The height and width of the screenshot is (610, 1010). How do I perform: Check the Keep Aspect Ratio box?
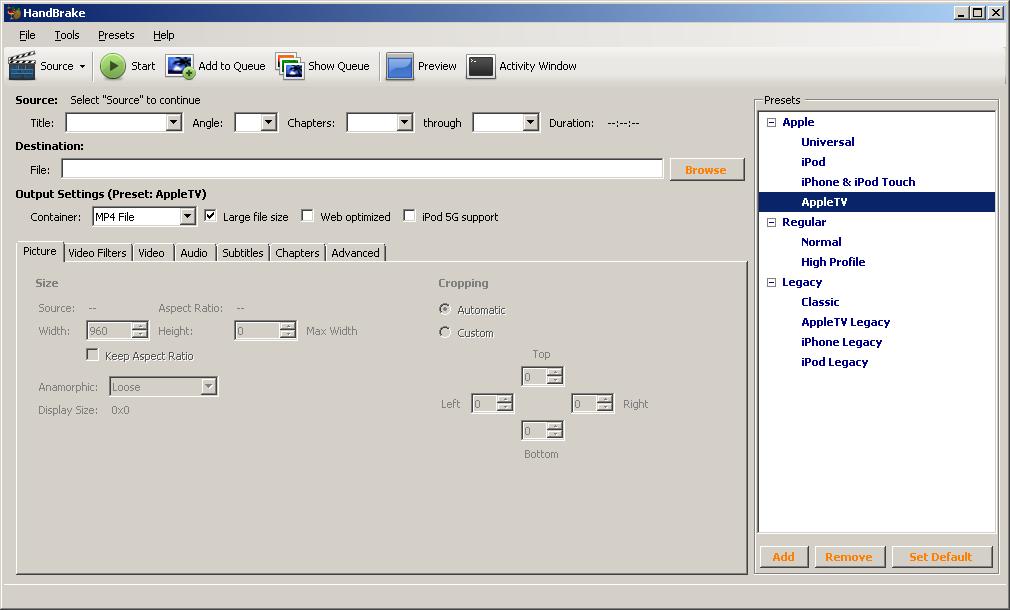[92, 355]
